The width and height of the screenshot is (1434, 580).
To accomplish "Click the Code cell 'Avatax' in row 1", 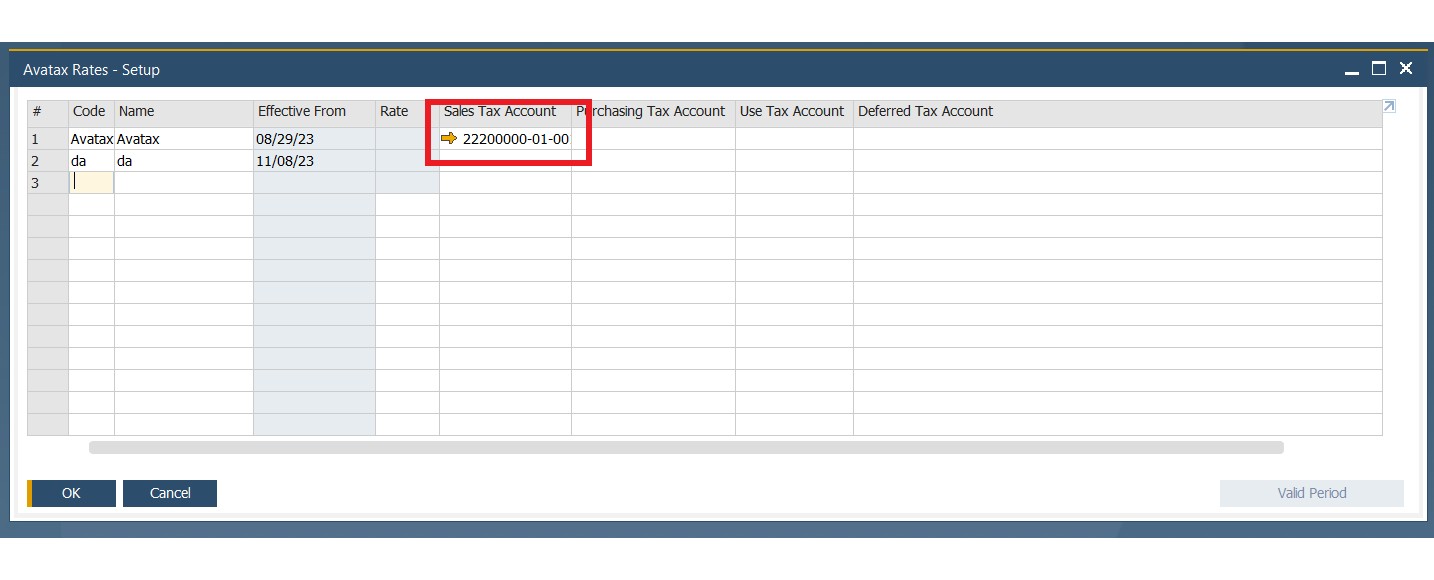I will pyautogui.click(x=91, y=139).
